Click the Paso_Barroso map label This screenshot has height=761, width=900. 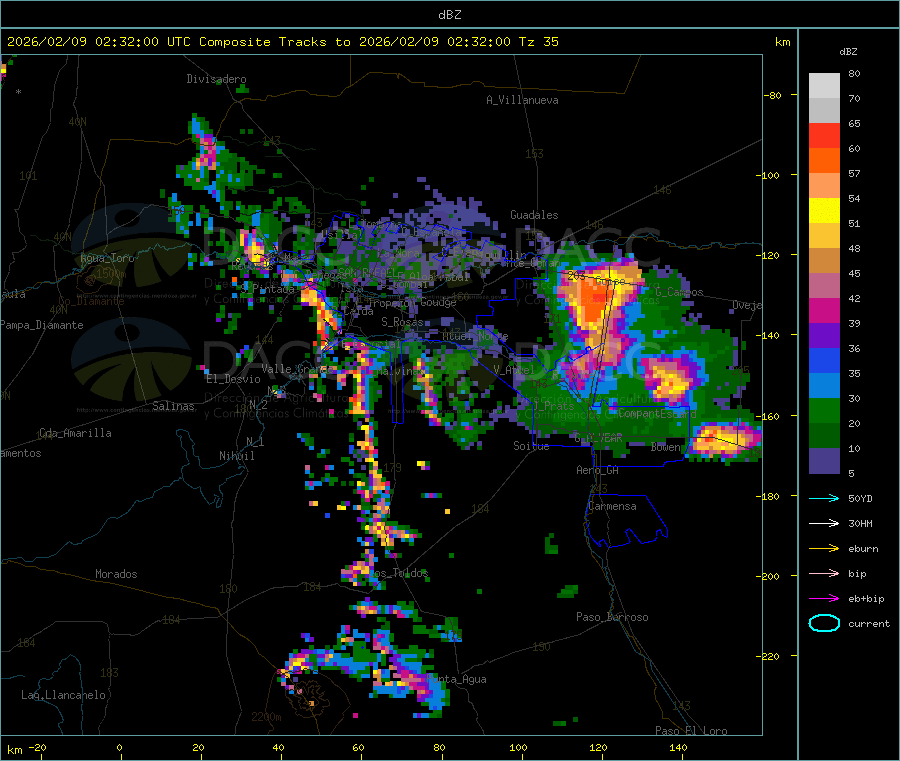[612, 617]
